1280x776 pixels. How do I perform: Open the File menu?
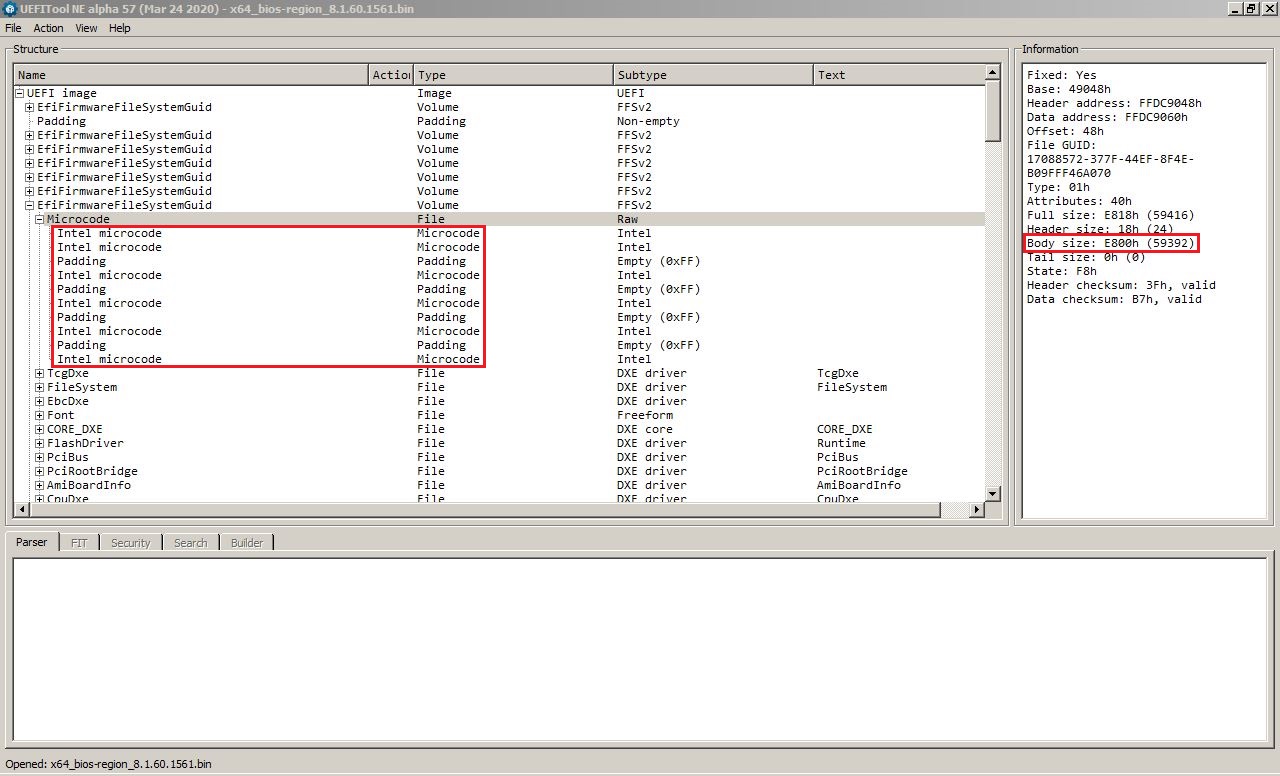tap(13, 28)
